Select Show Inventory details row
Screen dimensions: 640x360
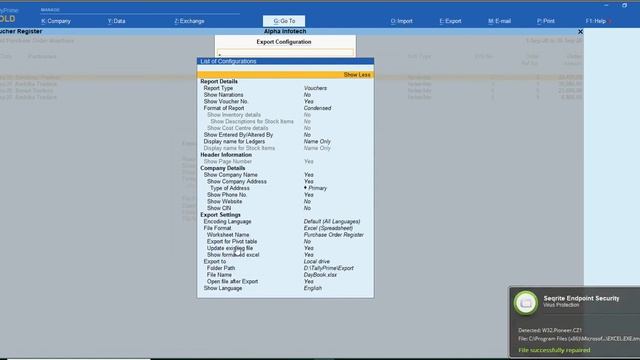[x=285, y=115]
